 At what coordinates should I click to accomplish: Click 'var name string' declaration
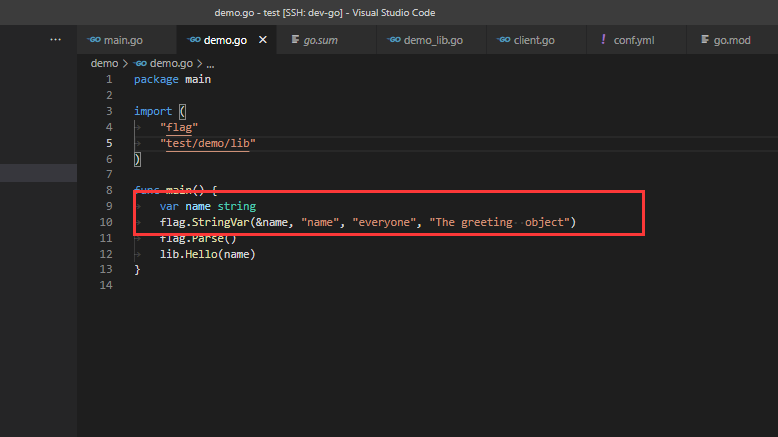[x=207, y=206]
